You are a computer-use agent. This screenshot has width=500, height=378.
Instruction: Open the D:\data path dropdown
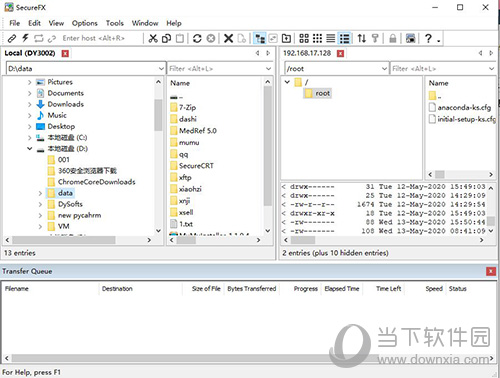(x=161, y=69)
